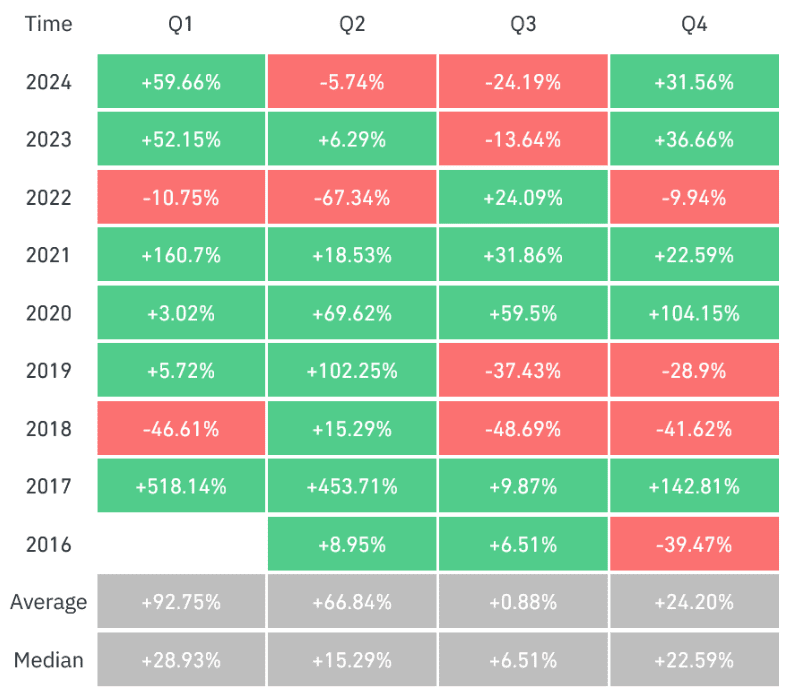Screen dimensions: 790x692
Task: Select the Average Q1 value +92.75%
Action: tap(183, 602)
